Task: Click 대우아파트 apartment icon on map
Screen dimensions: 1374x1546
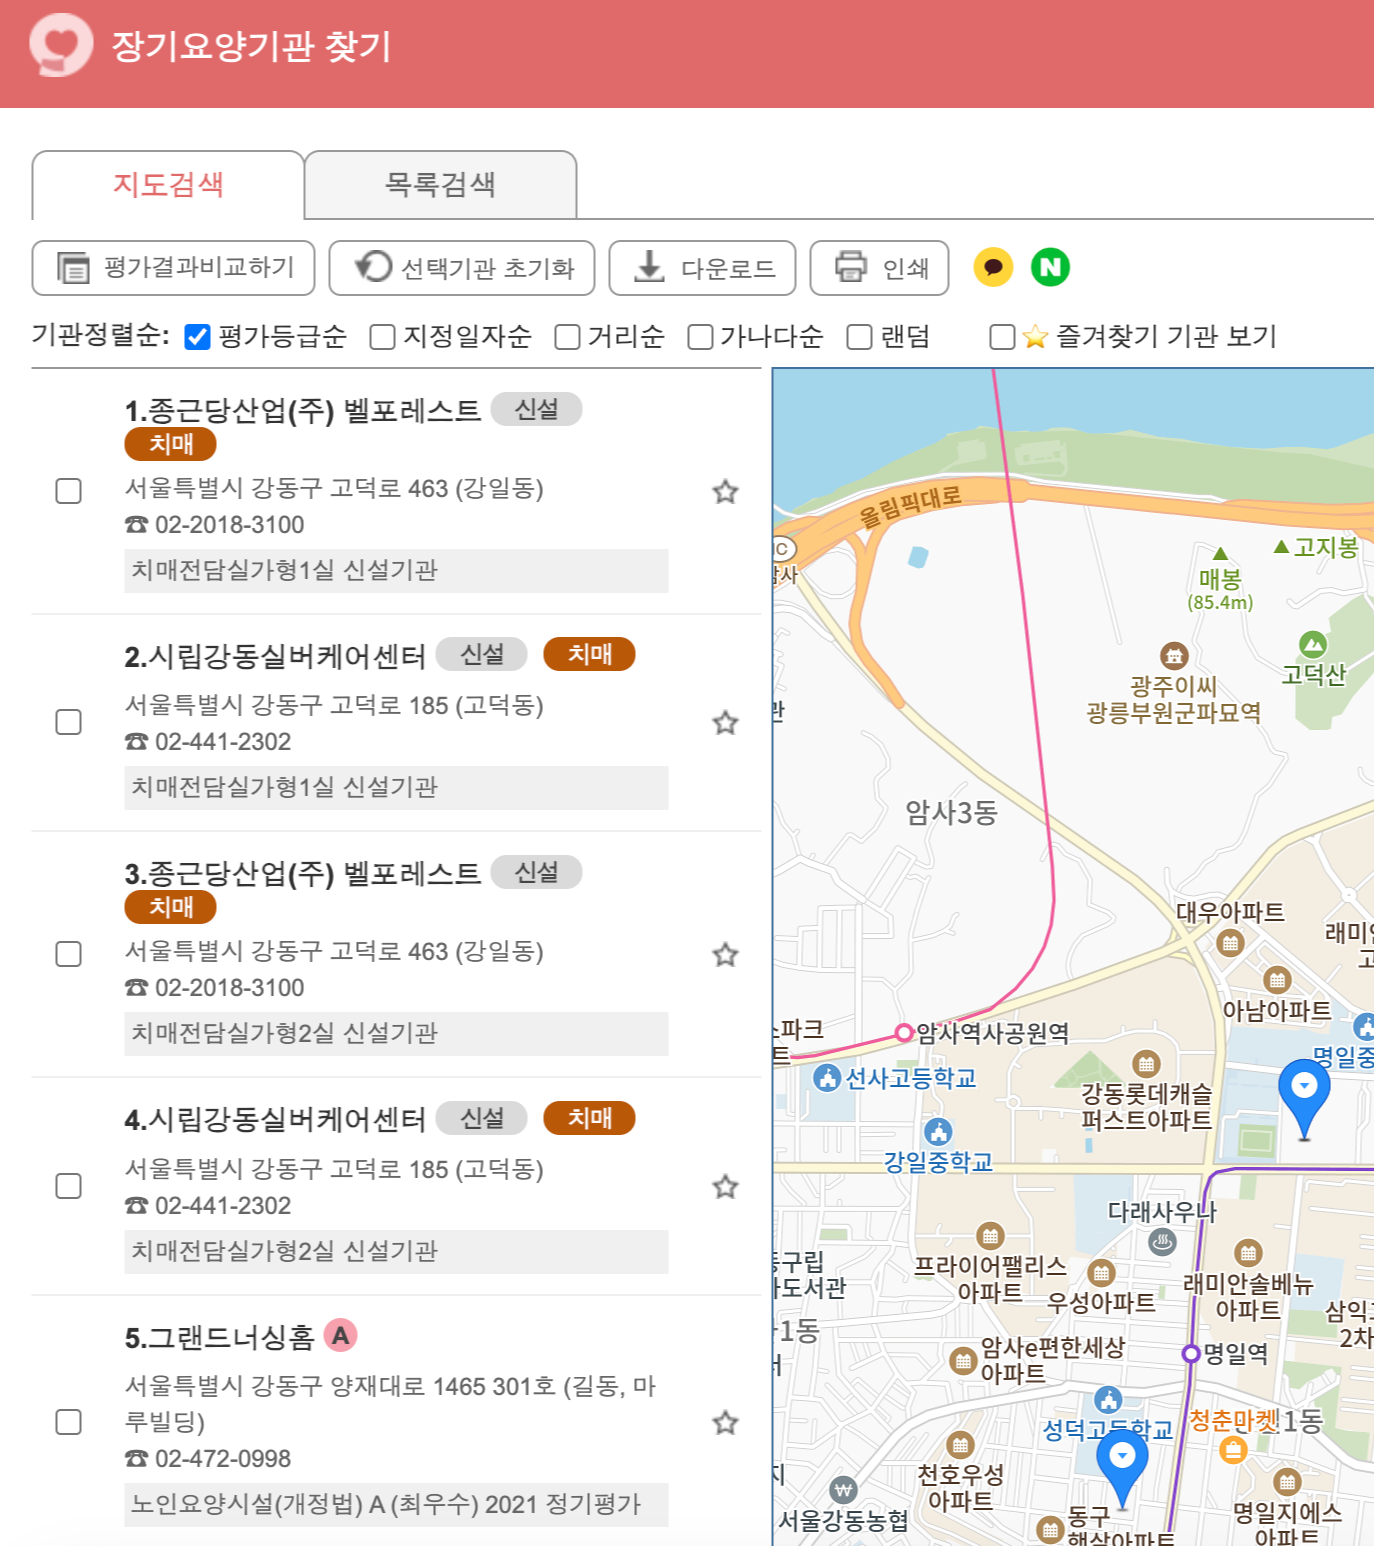Action: click(1231, 943)
